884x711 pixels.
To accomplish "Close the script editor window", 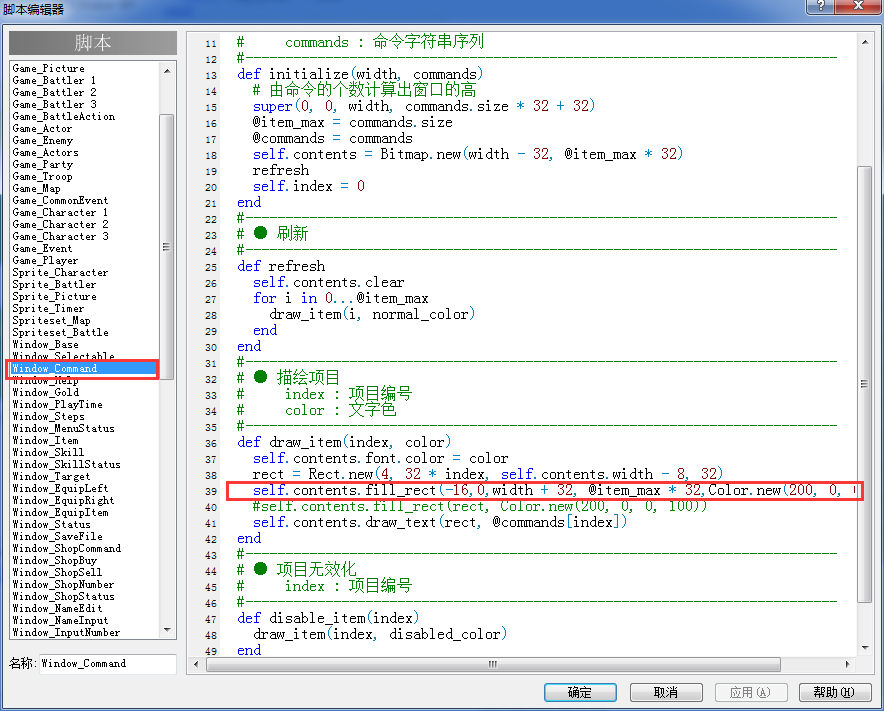I will 858,6.
